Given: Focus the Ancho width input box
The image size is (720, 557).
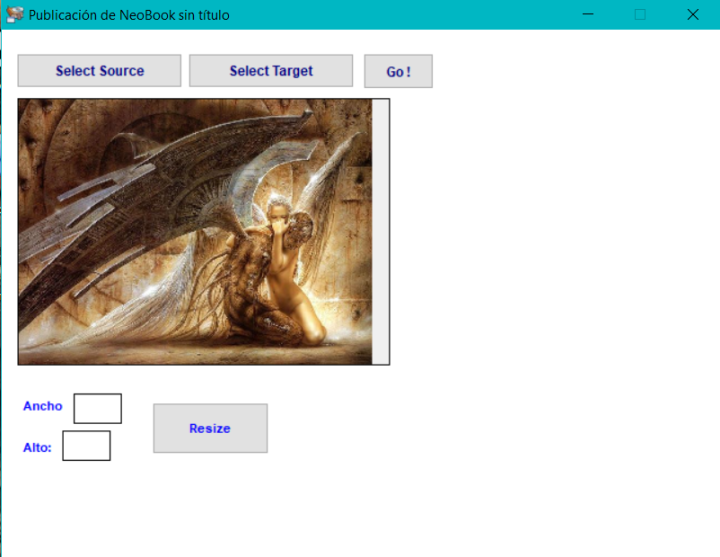Looking at the screenshot, I should pyautogui.click(x=98, y=408).
